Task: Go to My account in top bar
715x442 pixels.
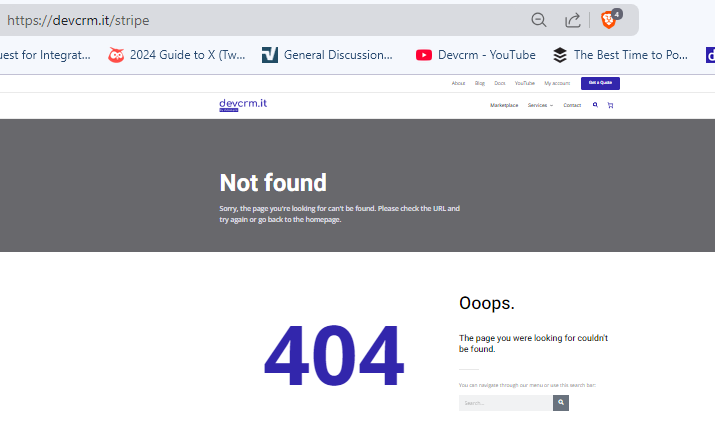Action: coord(557,83)
